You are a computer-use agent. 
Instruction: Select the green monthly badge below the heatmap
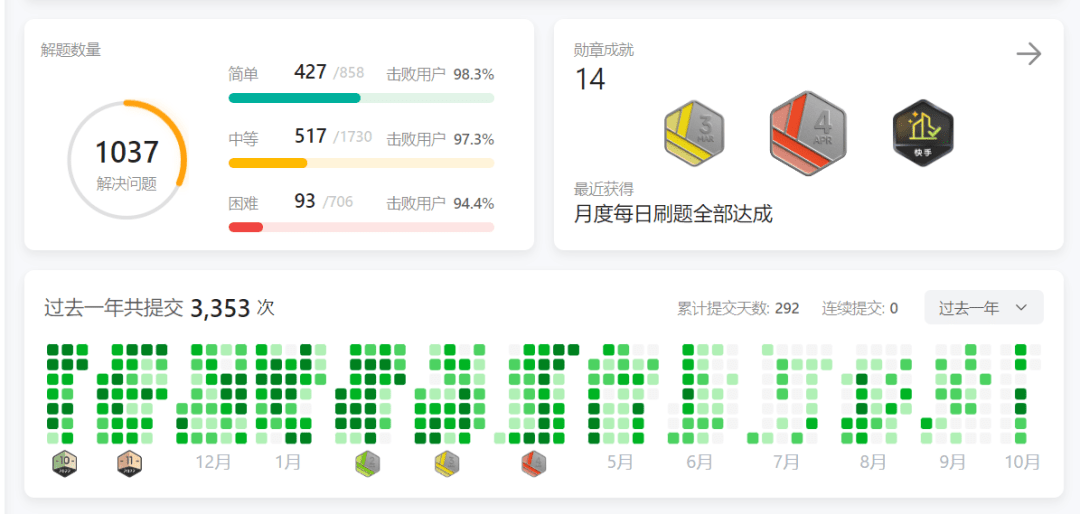(368, 462)
